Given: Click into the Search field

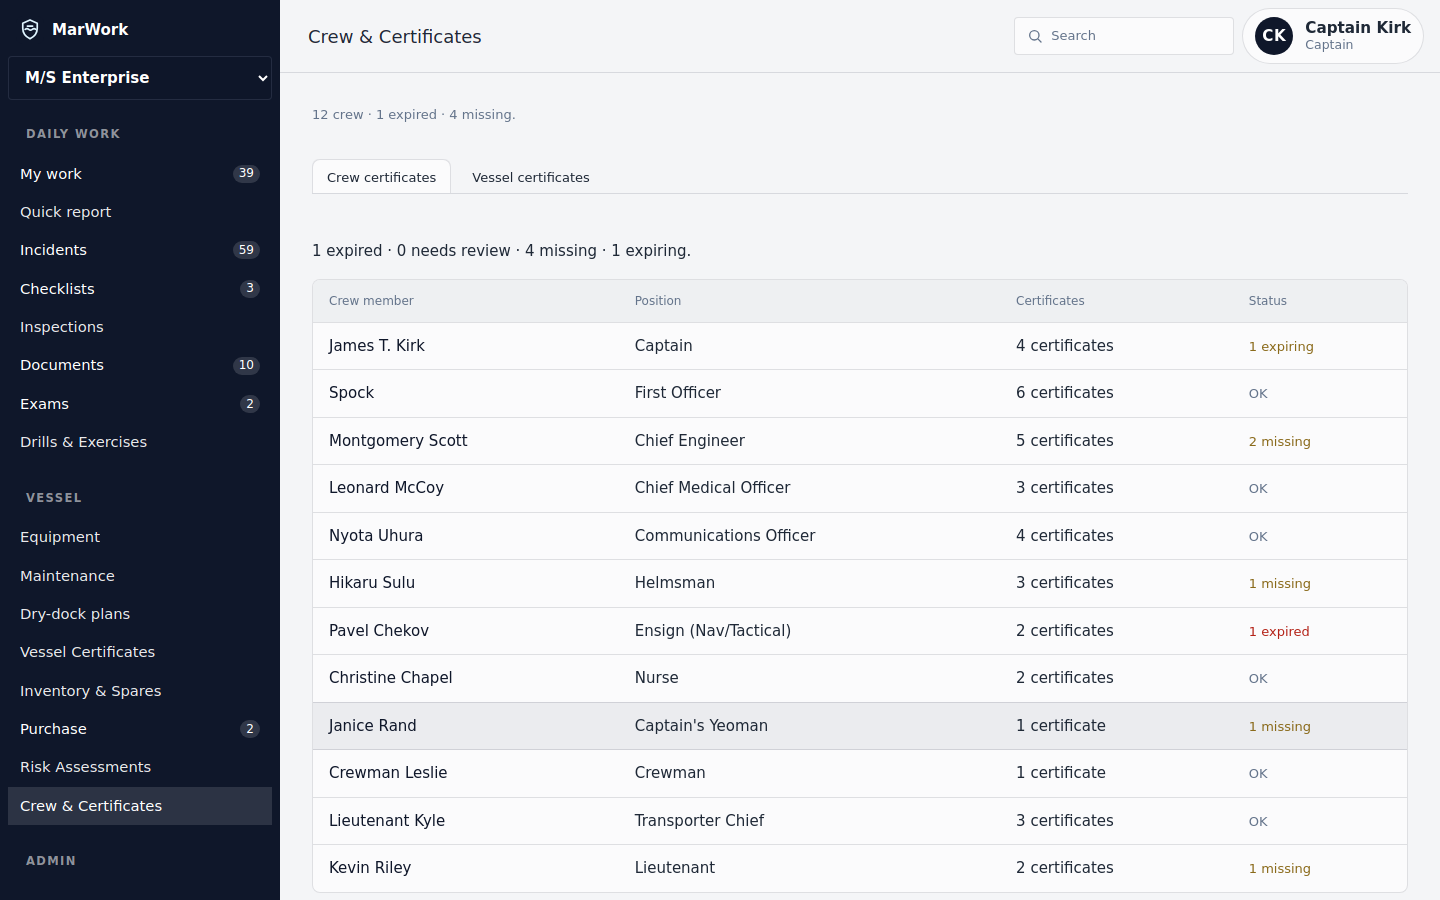Looking at the screenshot, I should pos(1124,36).
